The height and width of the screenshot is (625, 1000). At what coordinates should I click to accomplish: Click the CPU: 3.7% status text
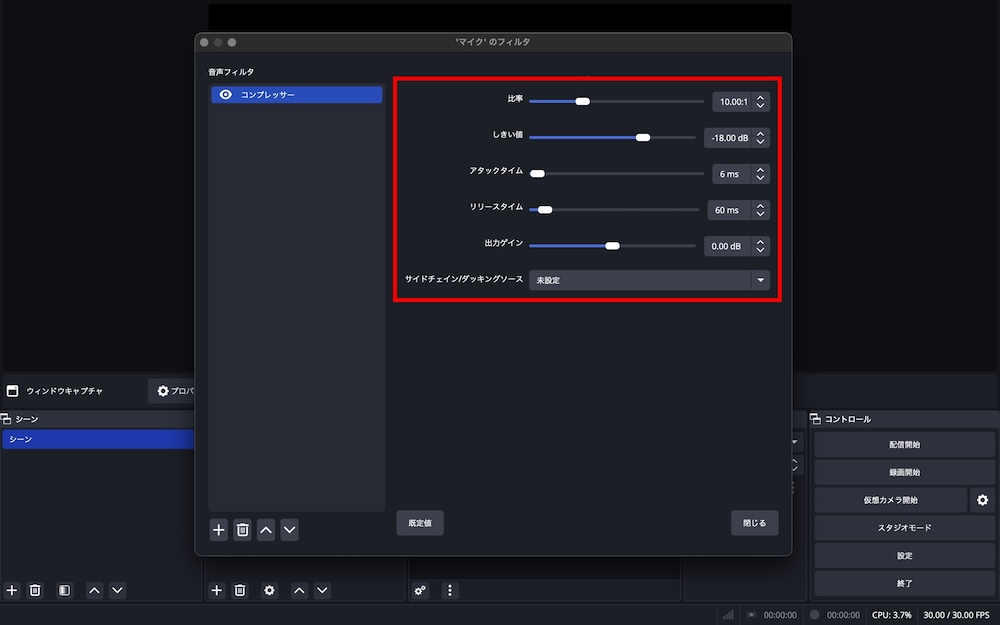[x=891, y=615]
